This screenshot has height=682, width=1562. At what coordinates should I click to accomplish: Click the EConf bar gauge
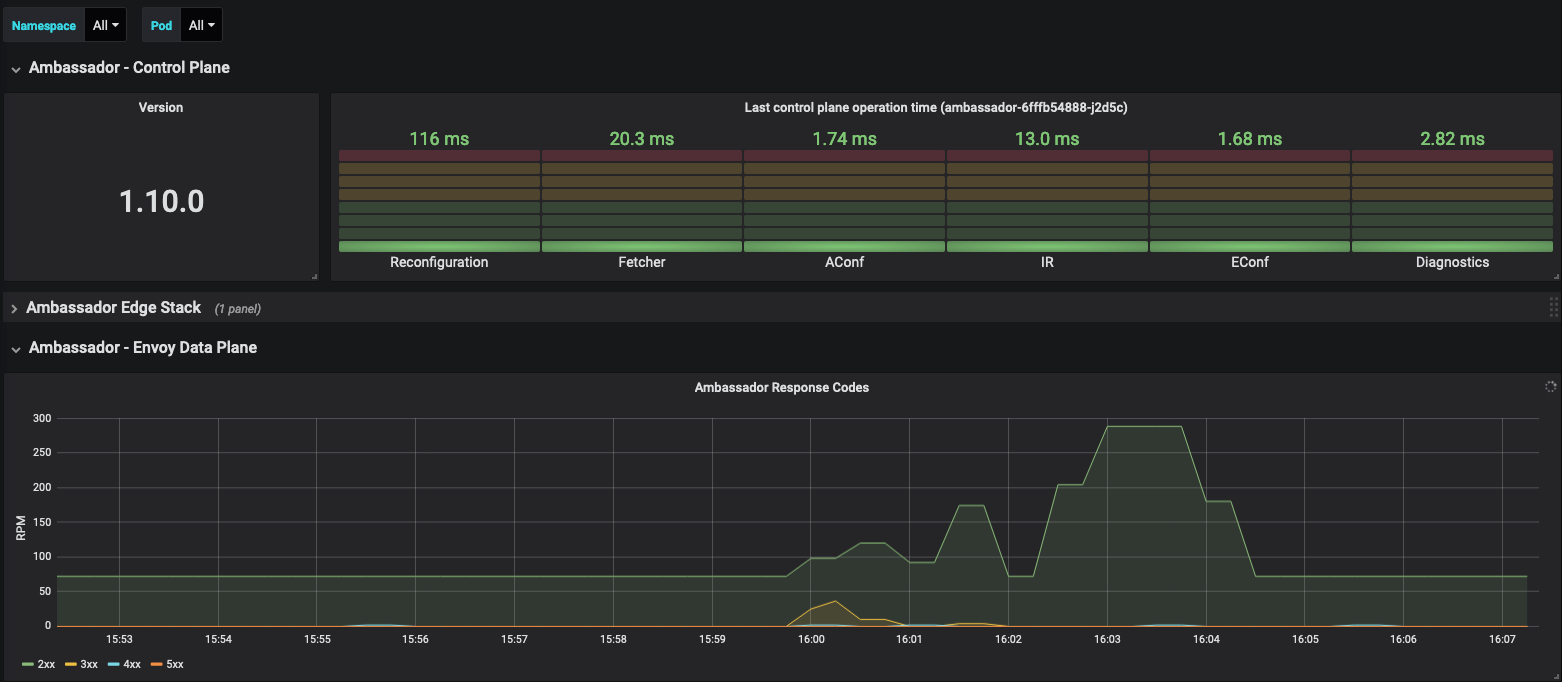(x=1250, y=201)
